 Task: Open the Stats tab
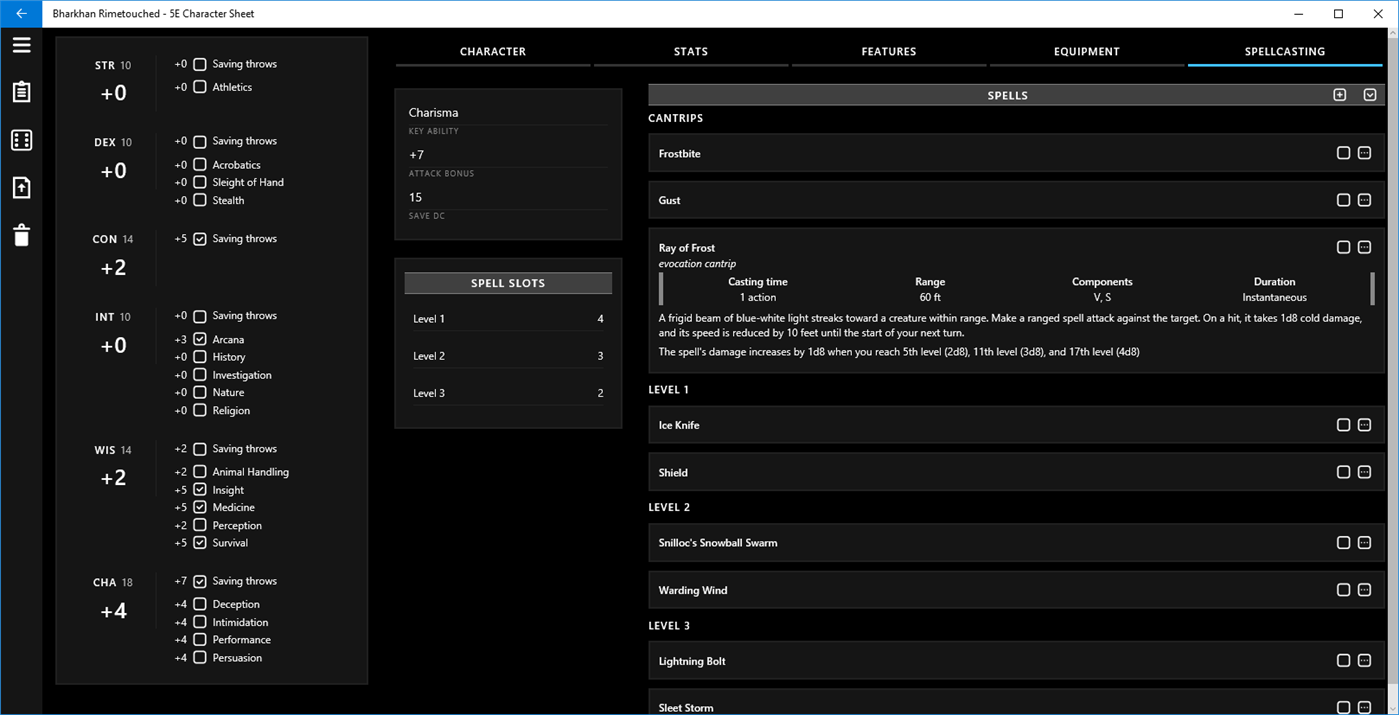690,51
